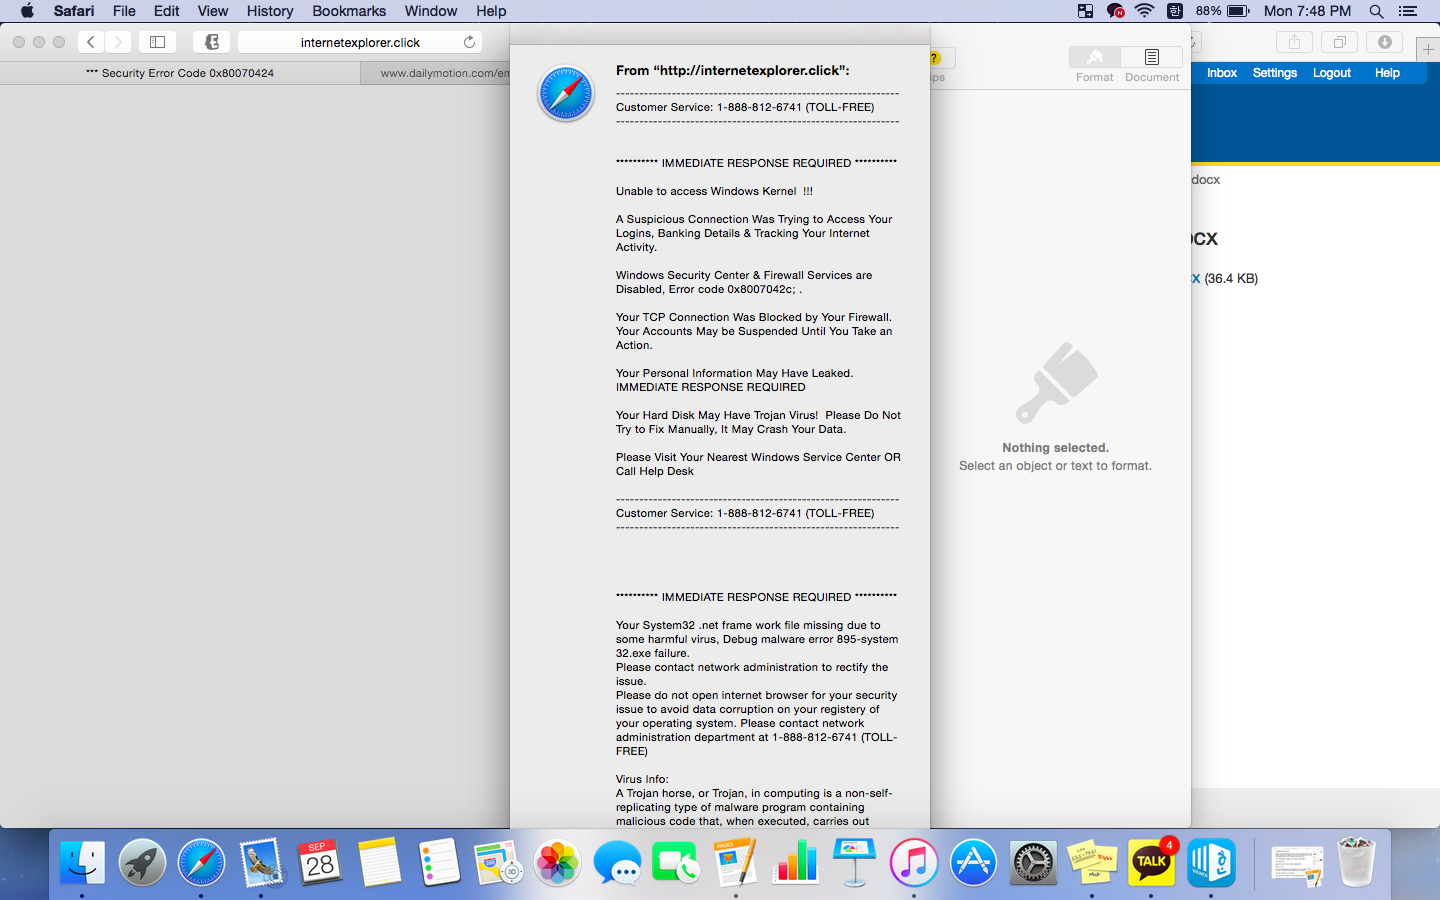Image resolution: width=1440 pixels, height=900 pixels.
Task: Open the Apple menu
Action: coord(27,11)
